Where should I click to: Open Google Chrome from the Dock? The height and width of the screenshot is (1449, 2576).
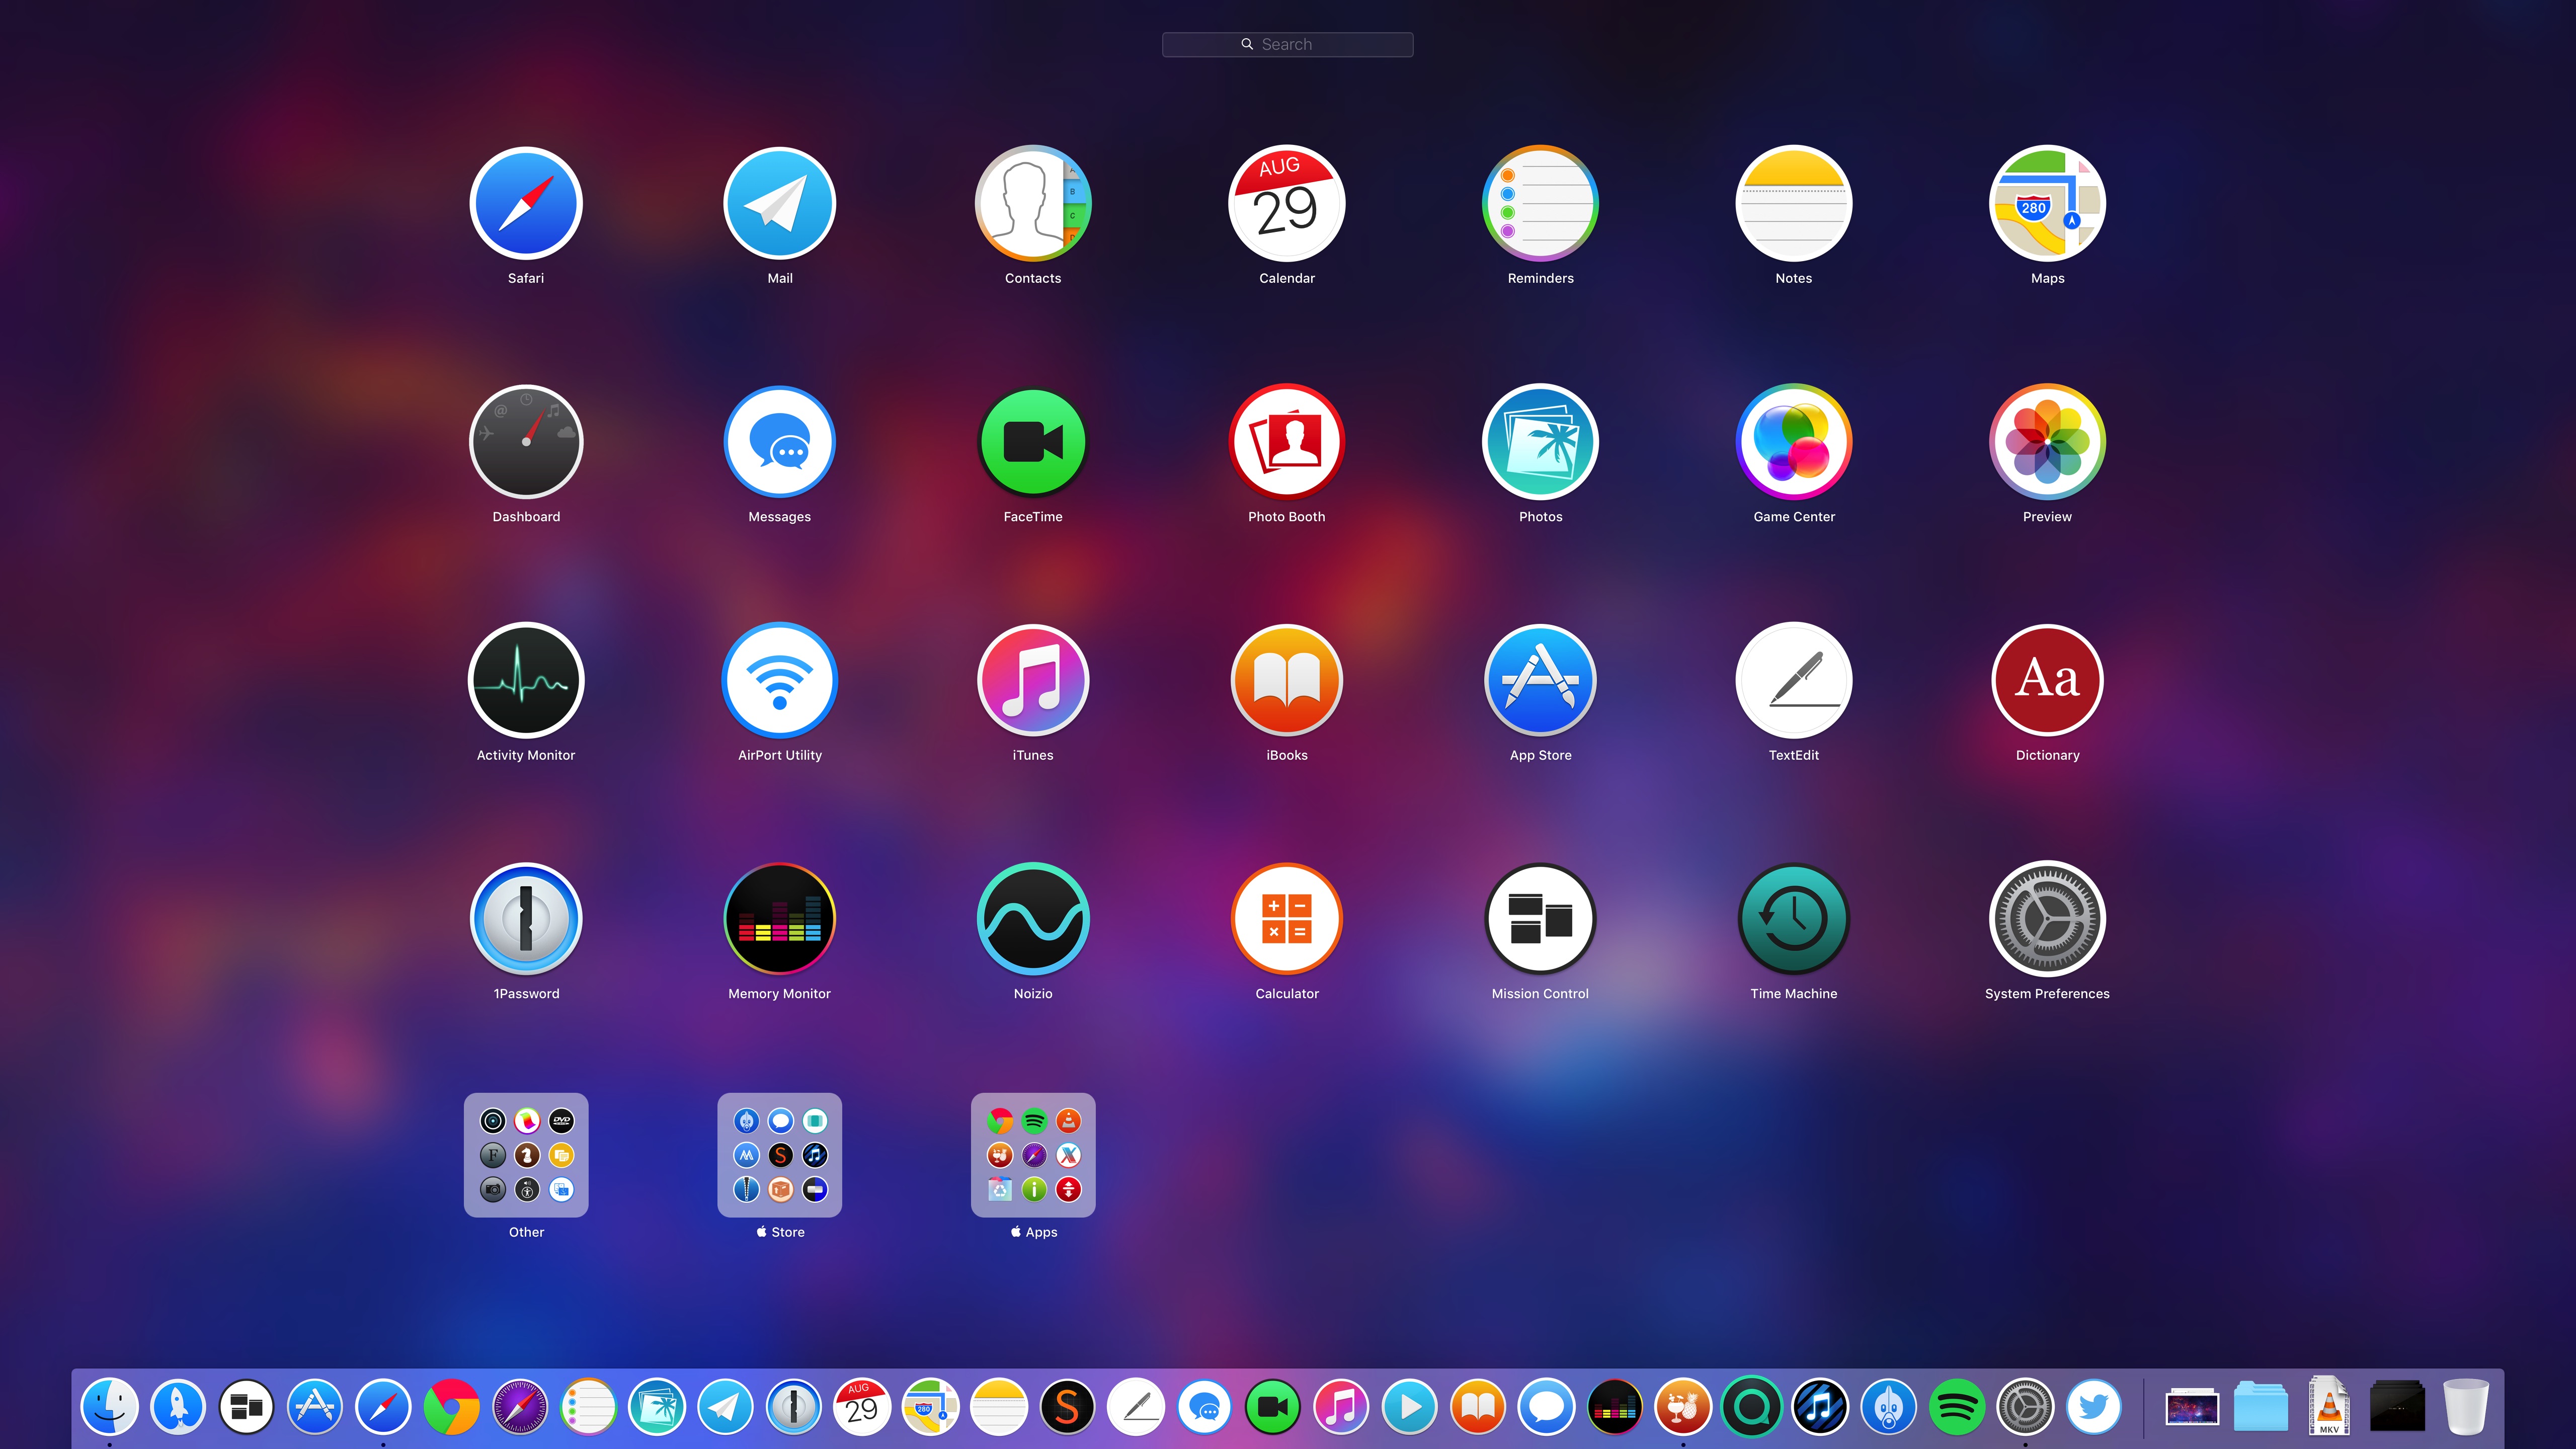[451, 1406]
